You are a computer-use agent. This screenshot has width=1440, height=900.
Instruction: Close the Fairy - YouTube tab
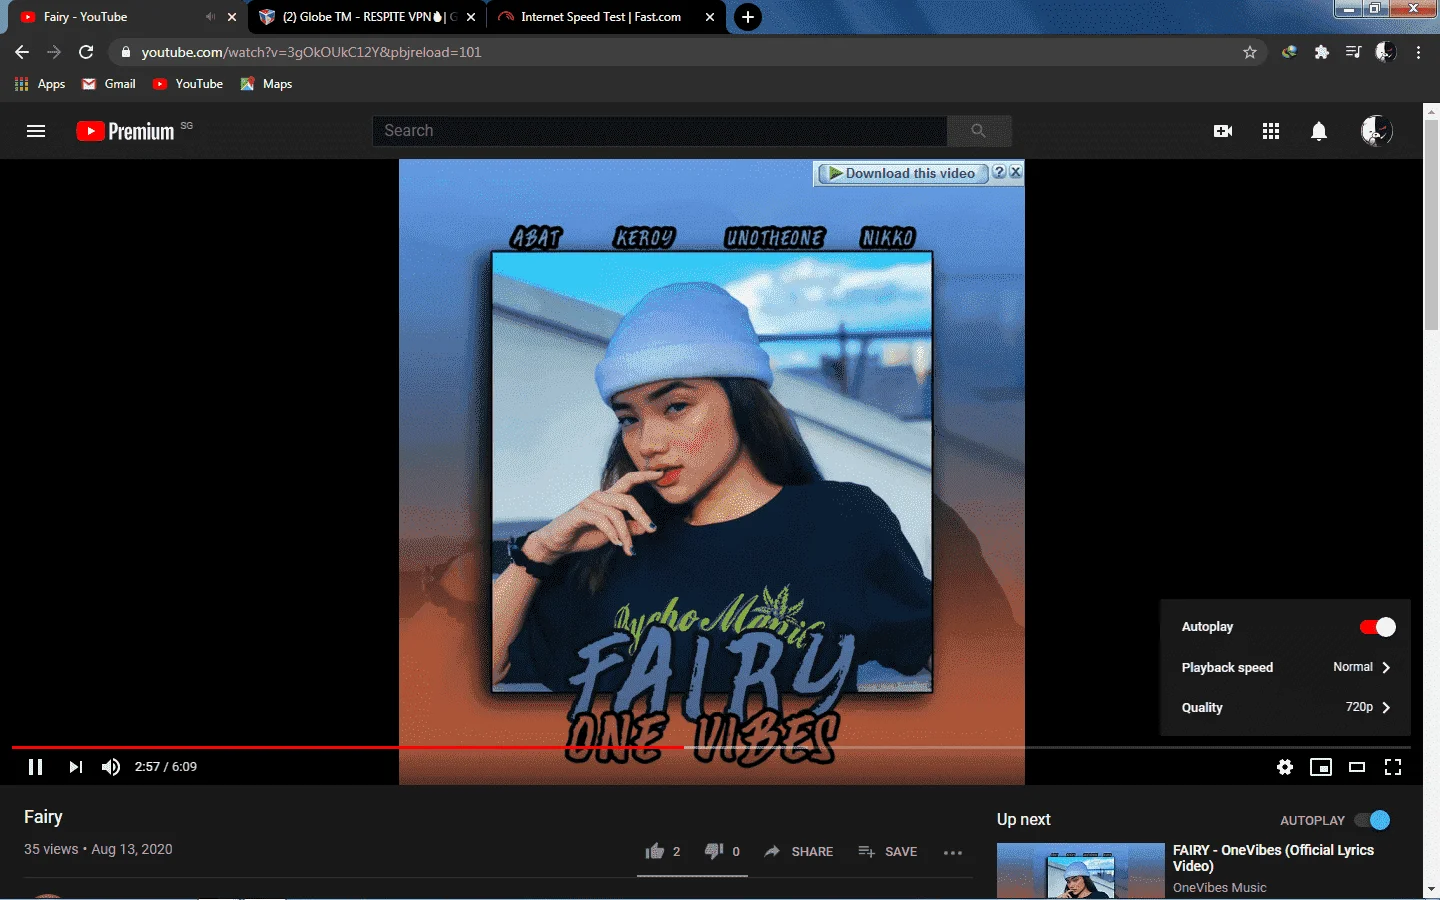[232, 17]
